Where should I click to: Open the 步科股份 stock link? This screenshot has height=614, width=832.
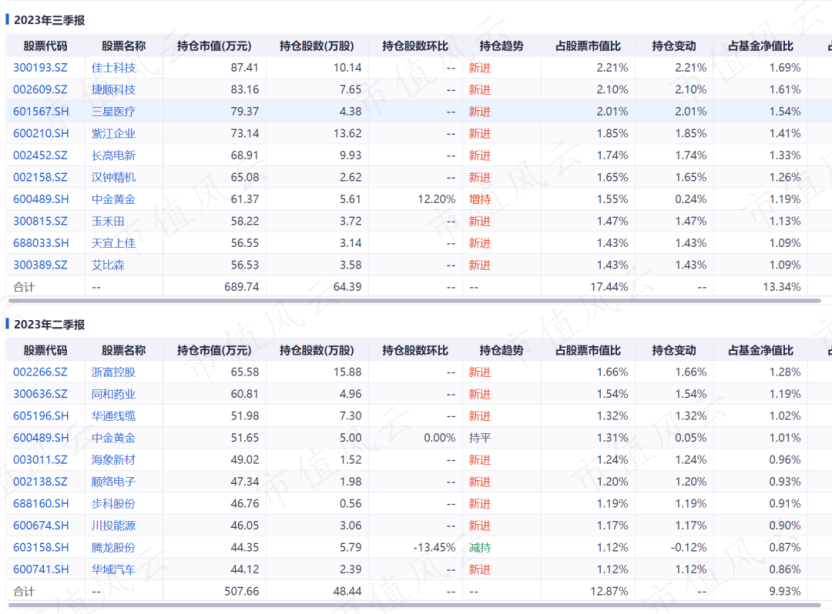[x=114, y=504]
